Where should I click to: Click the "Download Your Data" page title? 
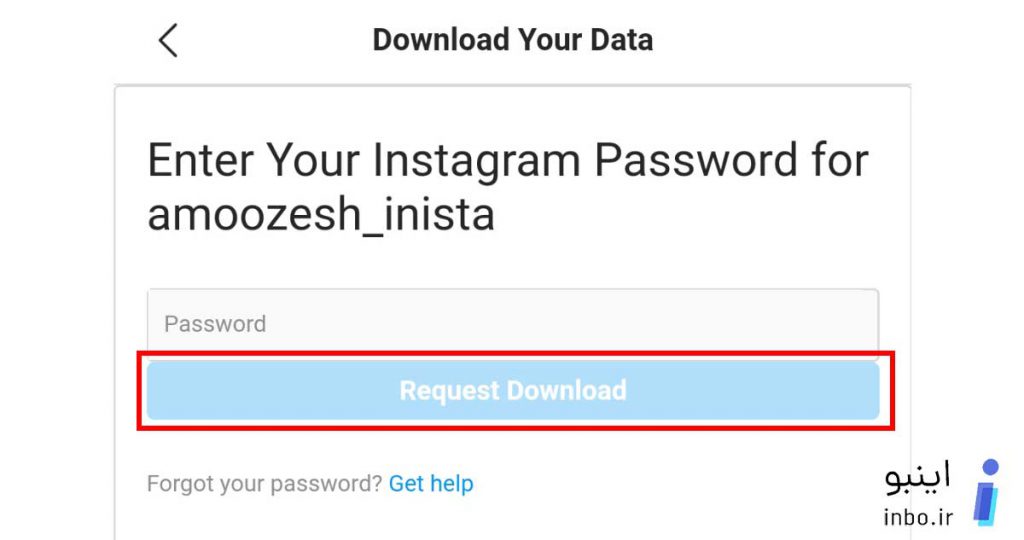(x=513, y=40)
